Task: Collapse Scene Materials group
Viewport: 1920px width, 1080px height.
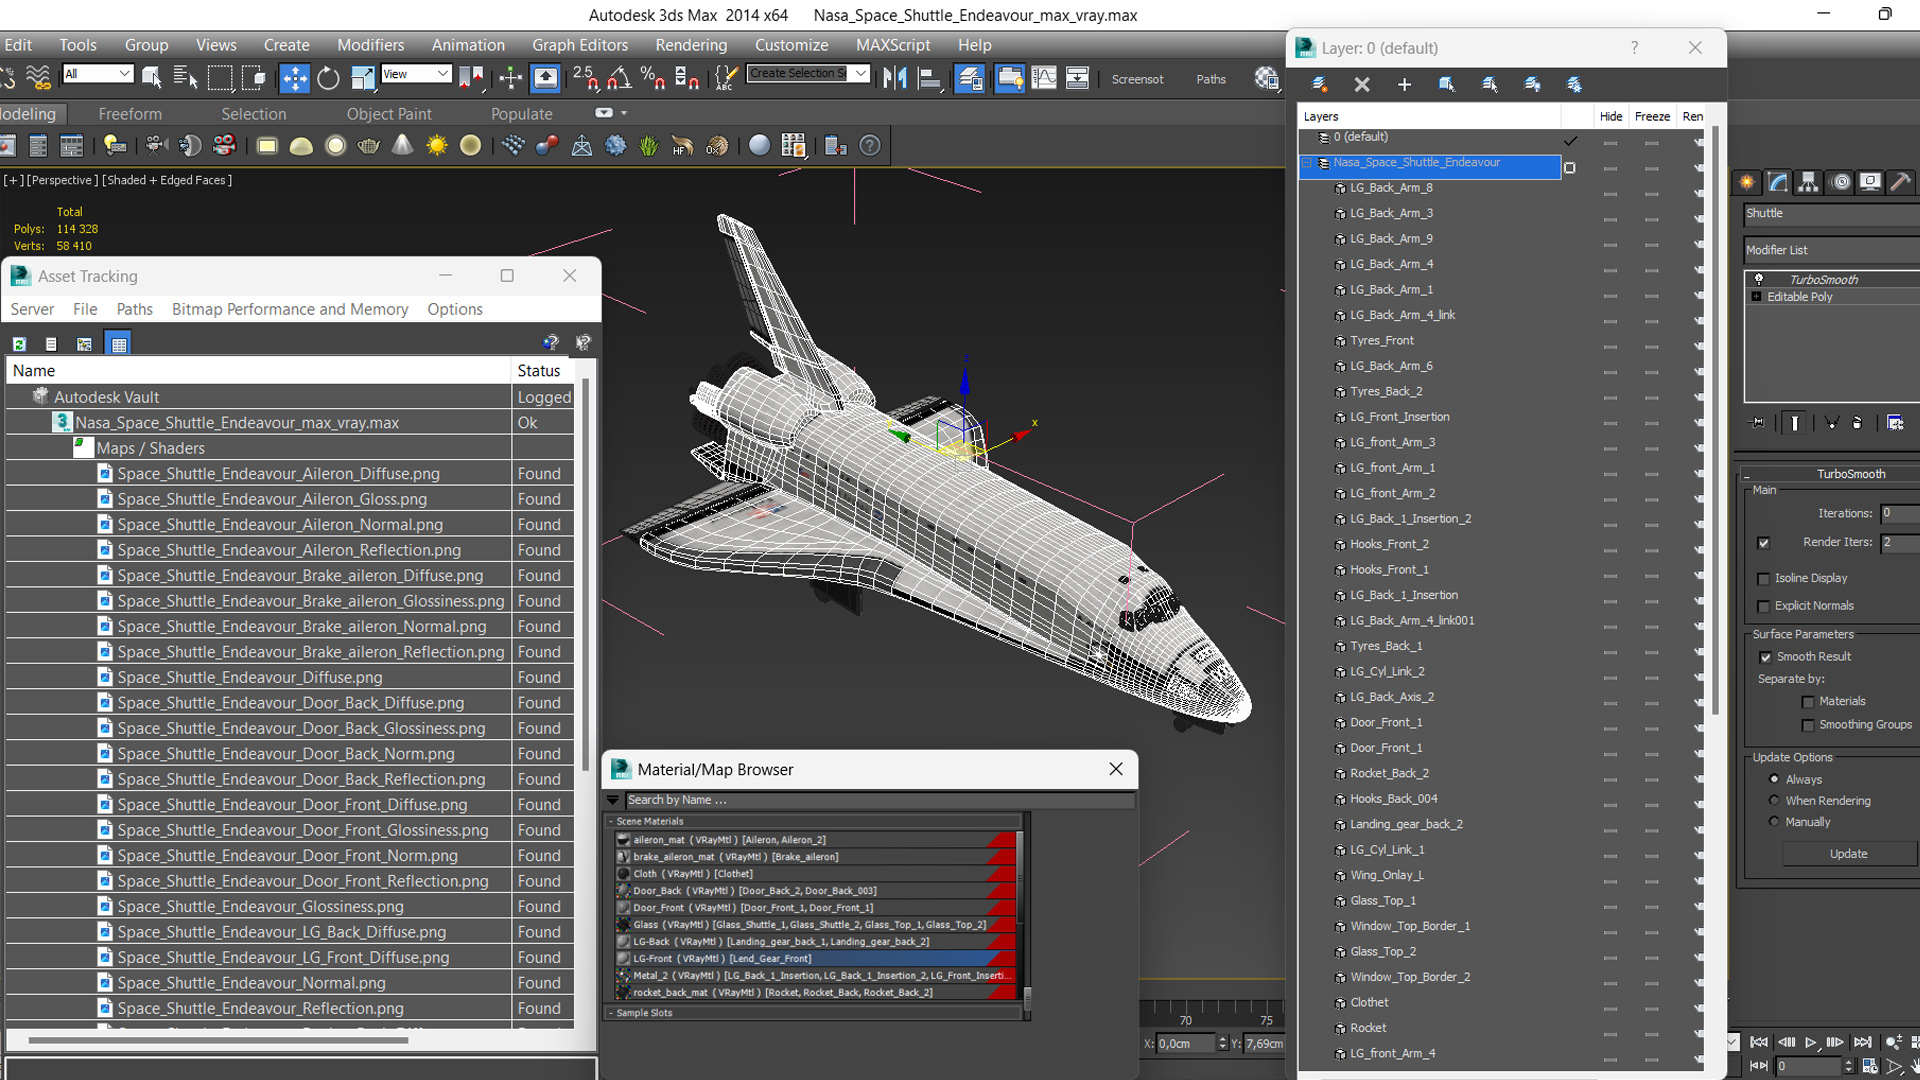Action: (611, 821)
